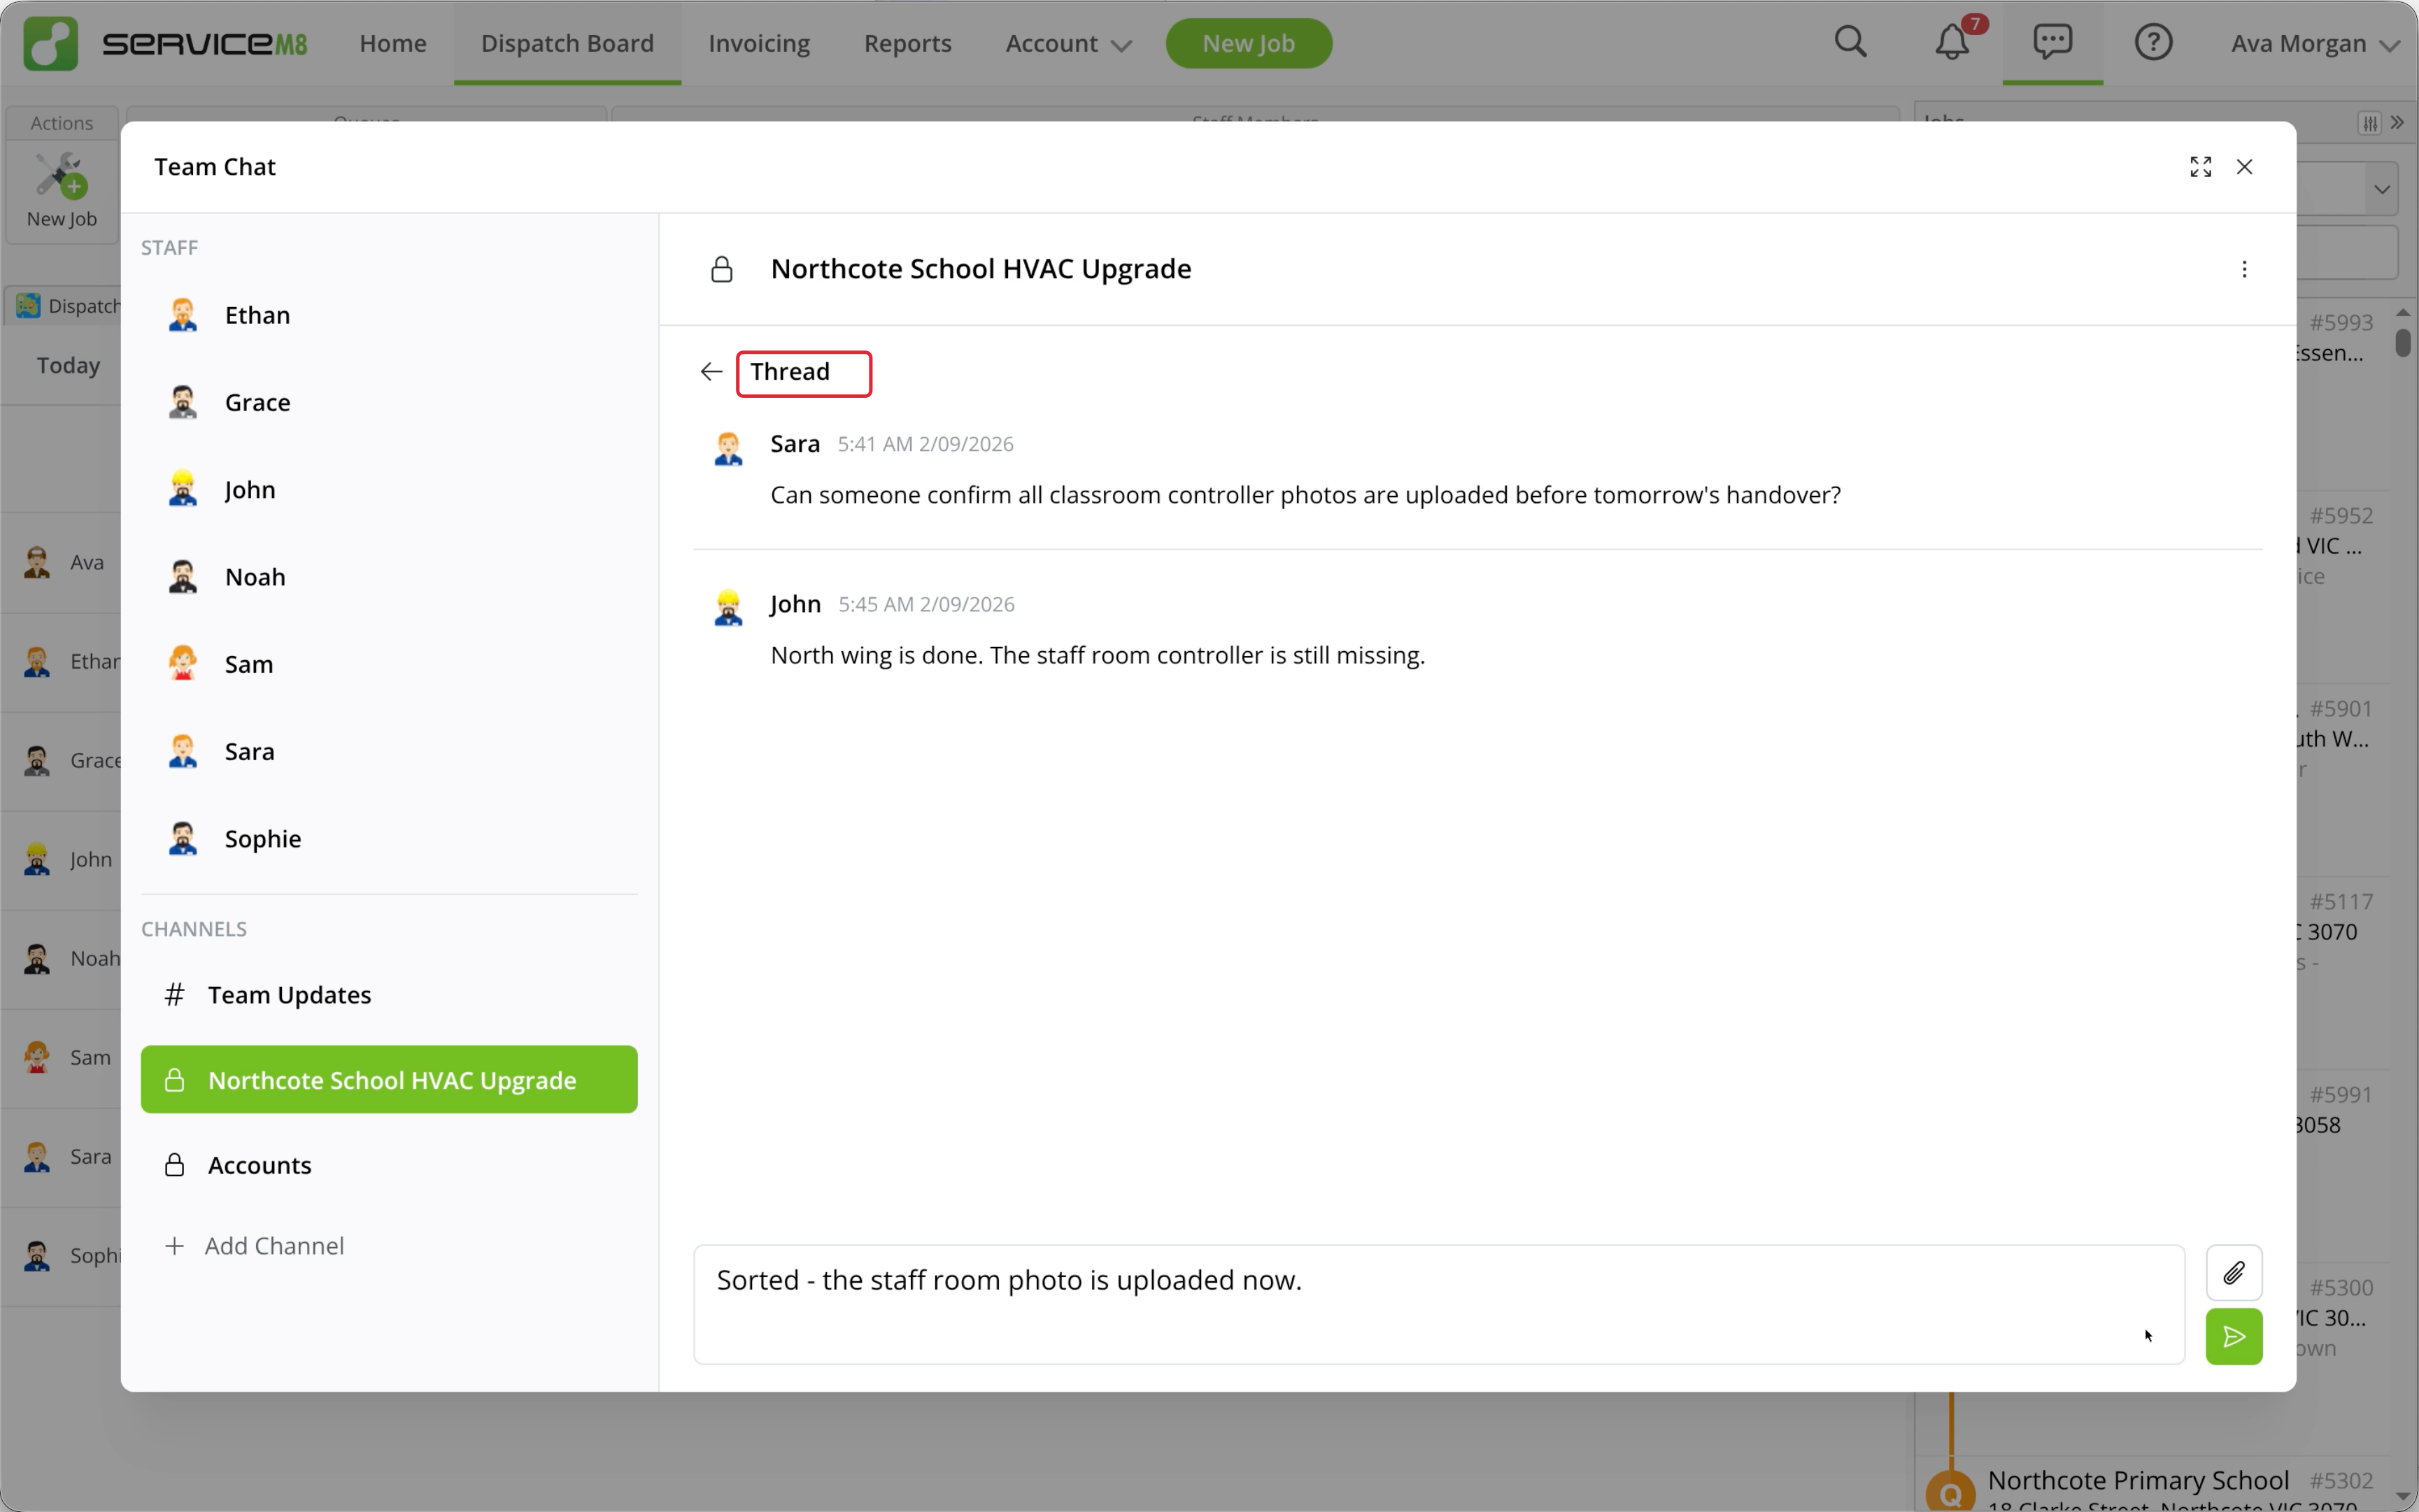This screenshot has width=2419, height=1512.
Task: Attach a file with paperclip icon
Action: [x=2233, y=1273]
